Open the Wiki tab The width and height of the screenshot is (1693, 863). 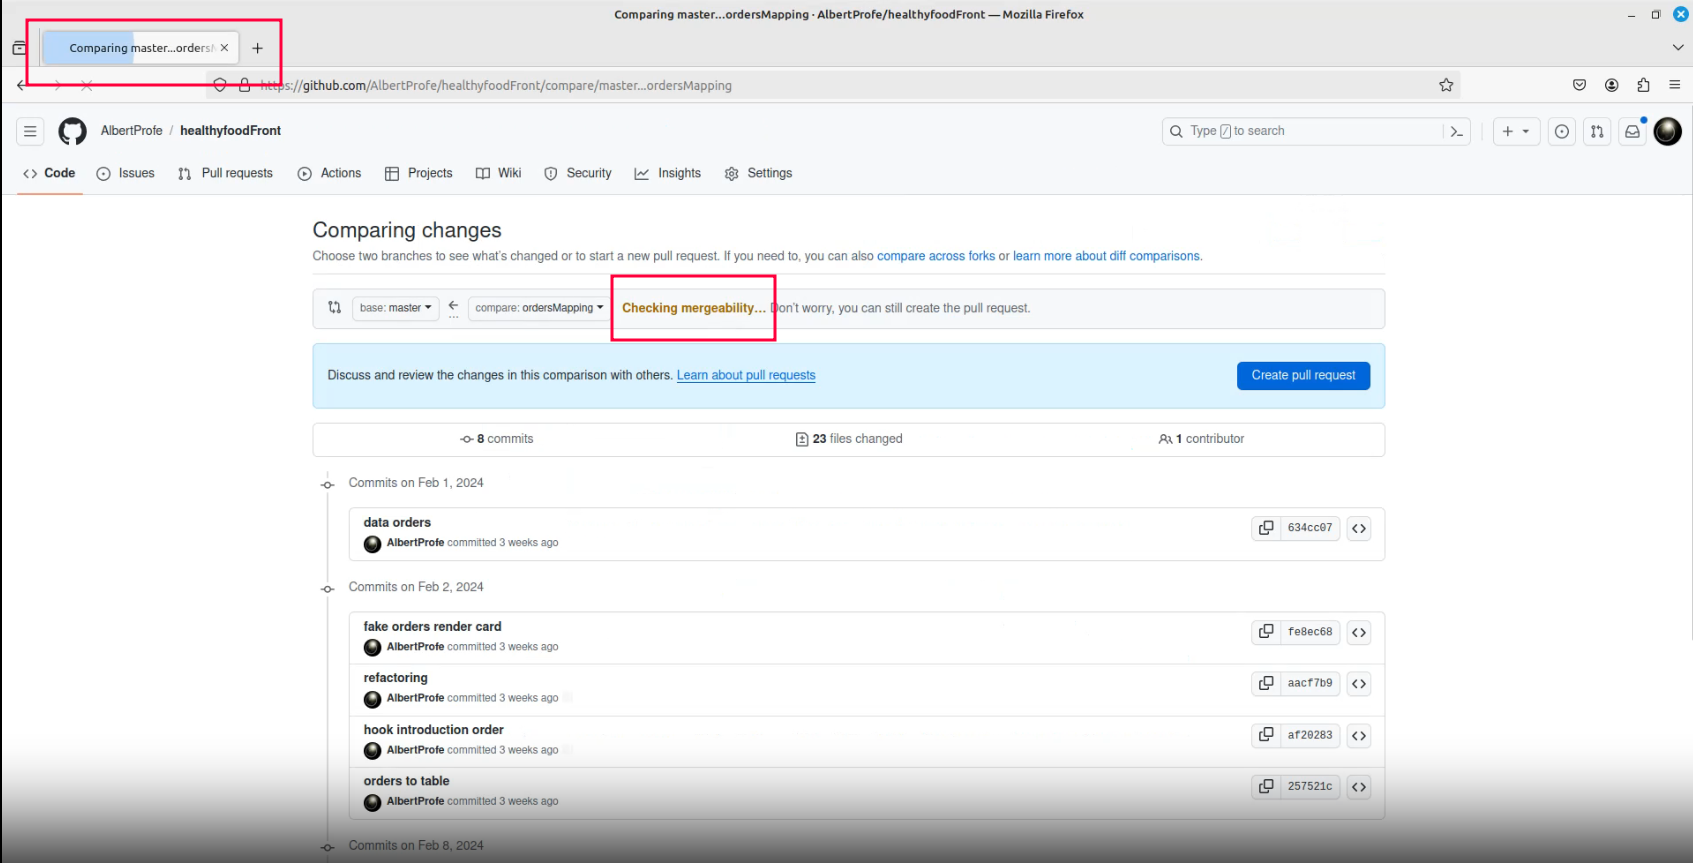pos(498,173)
